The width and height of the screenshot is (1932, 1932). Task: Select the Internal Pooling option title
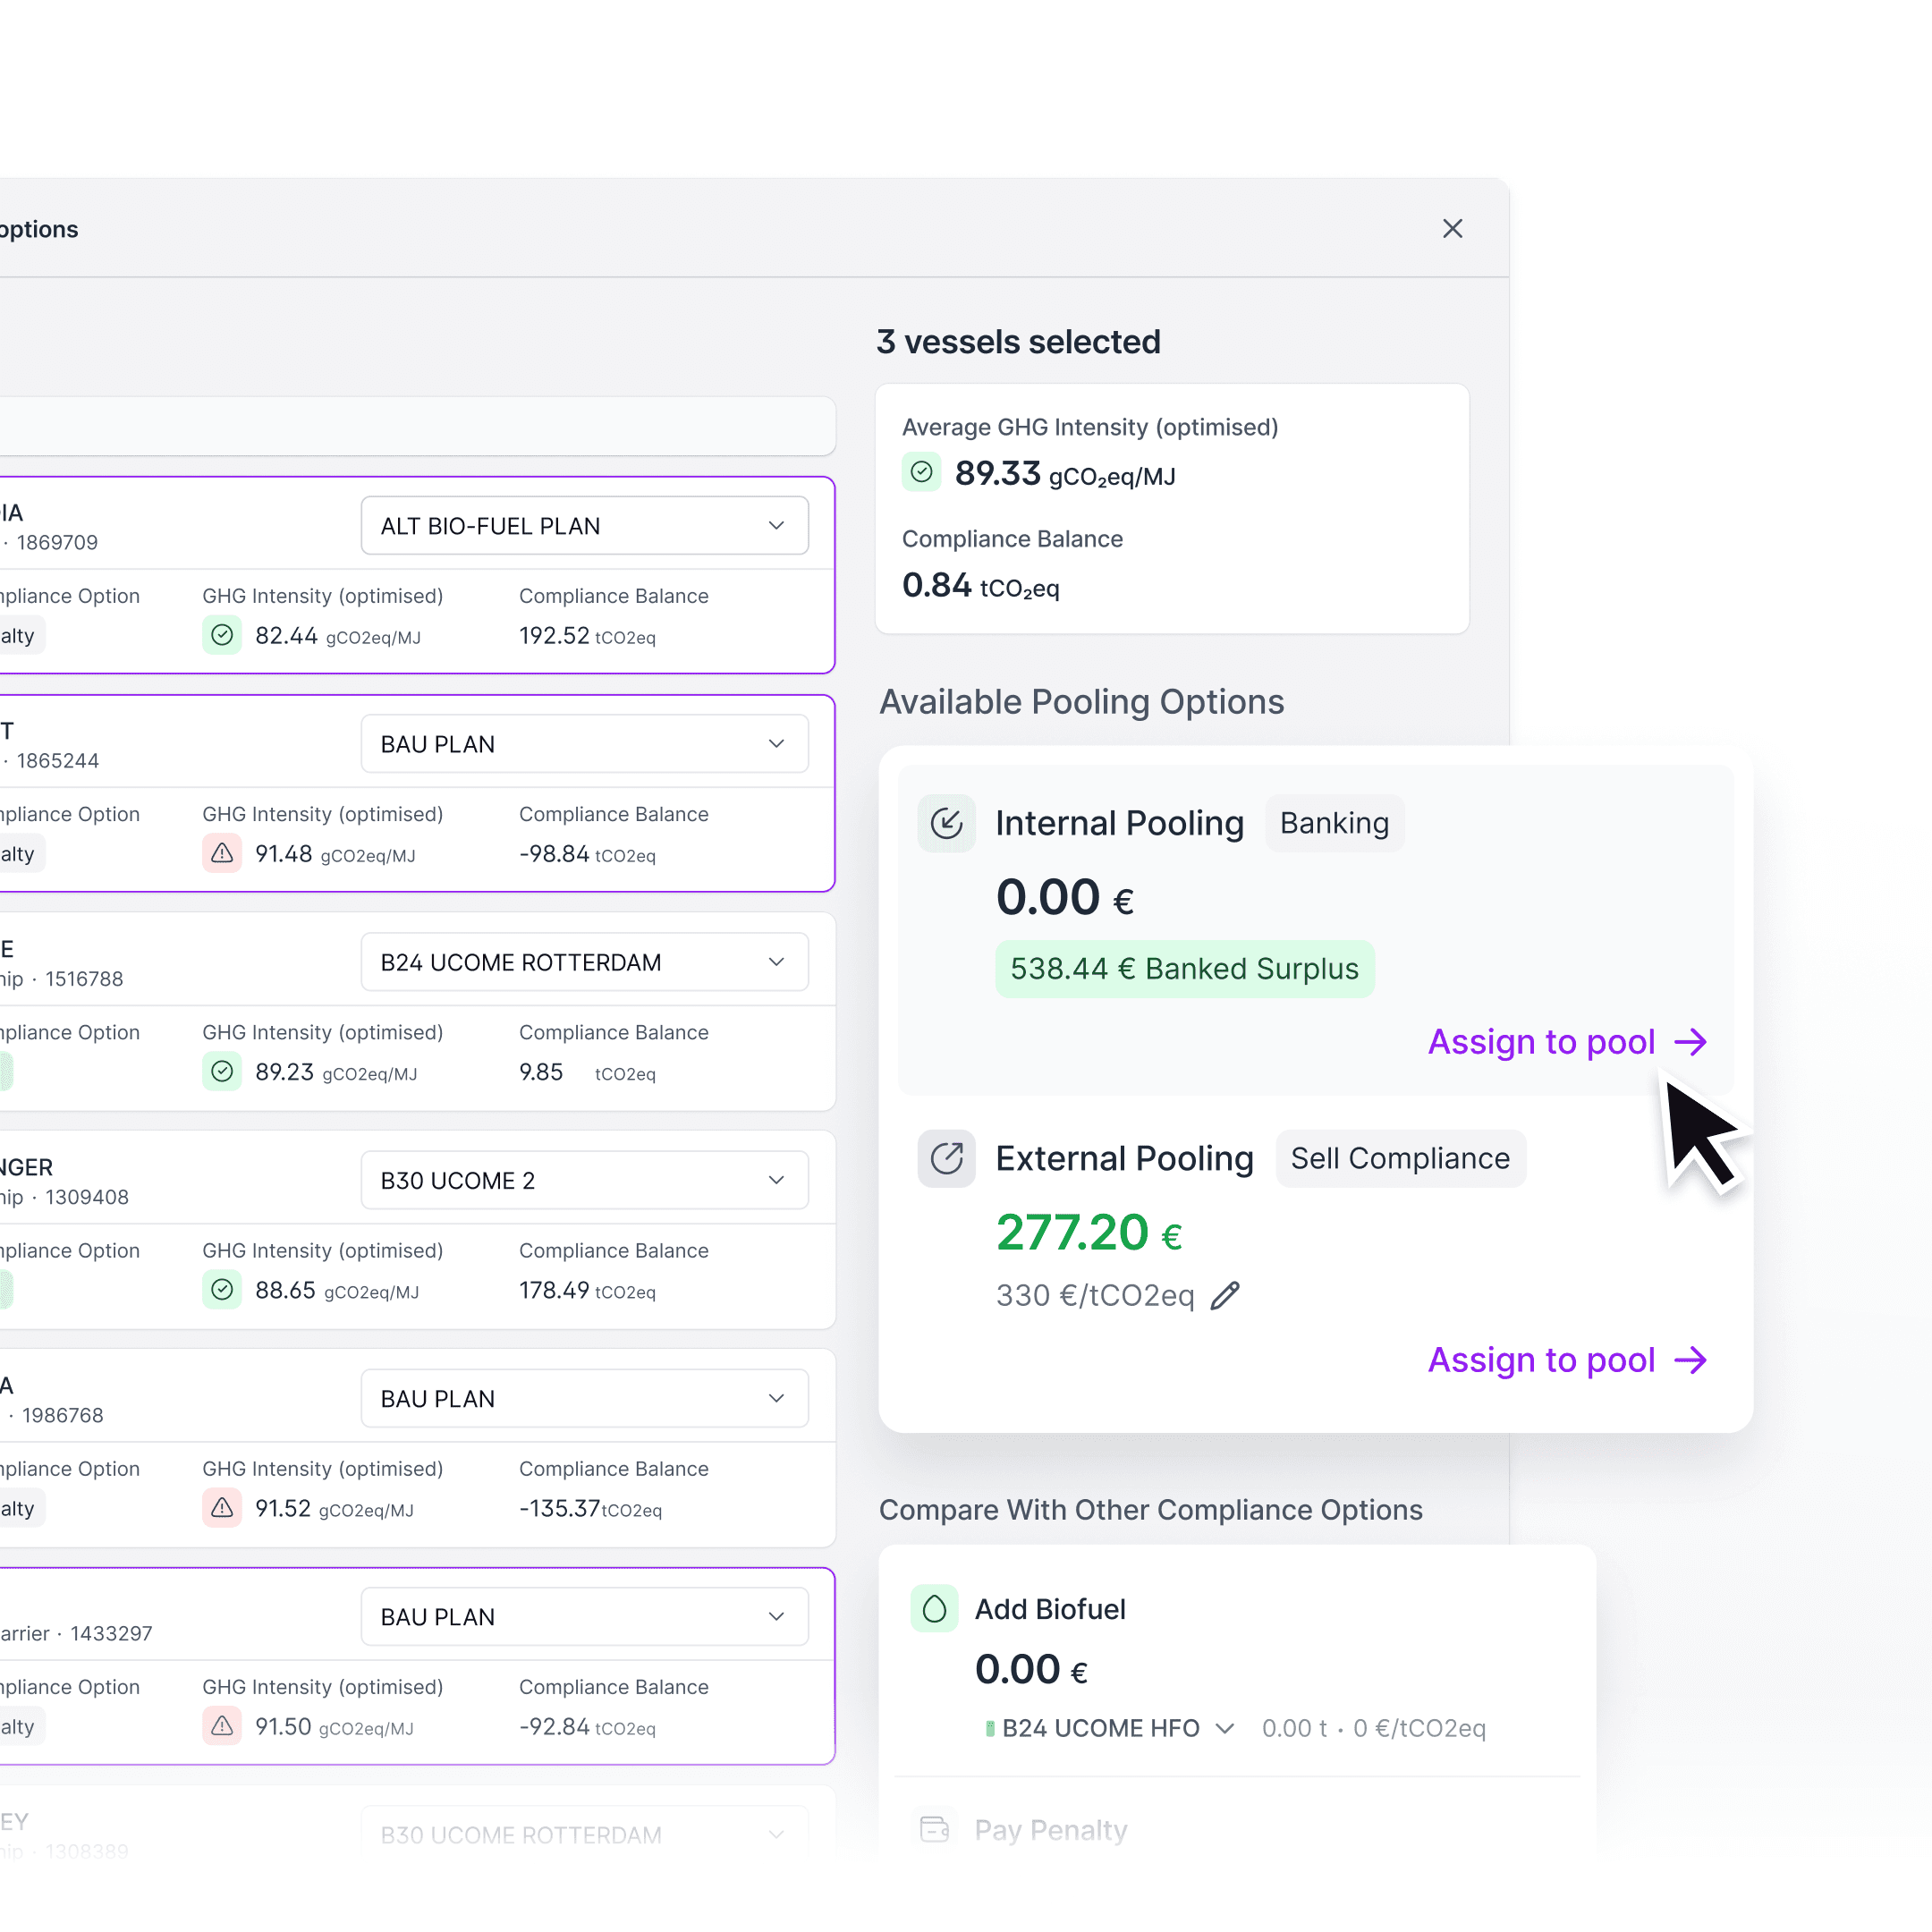[x=1119, y=823]
